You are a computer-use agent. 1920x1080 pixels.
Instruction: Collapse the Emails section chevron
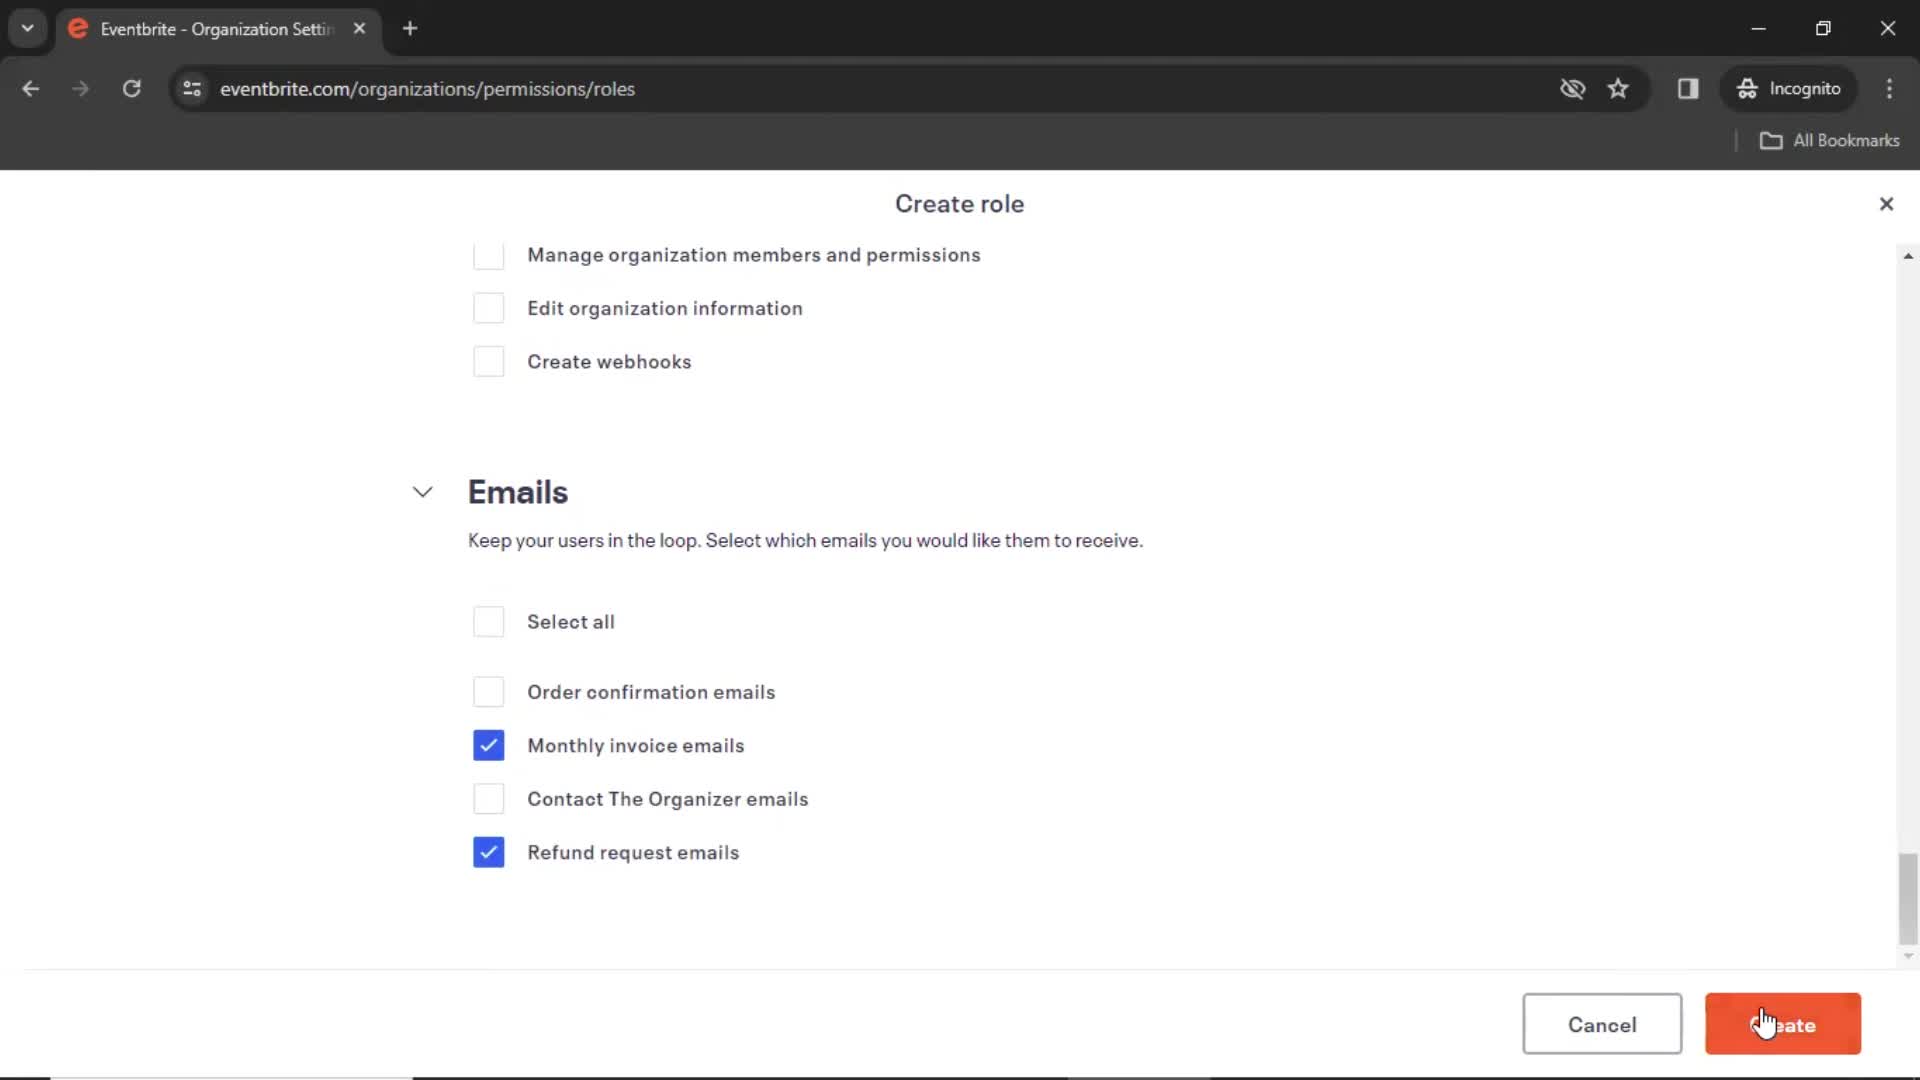point(422,492)
